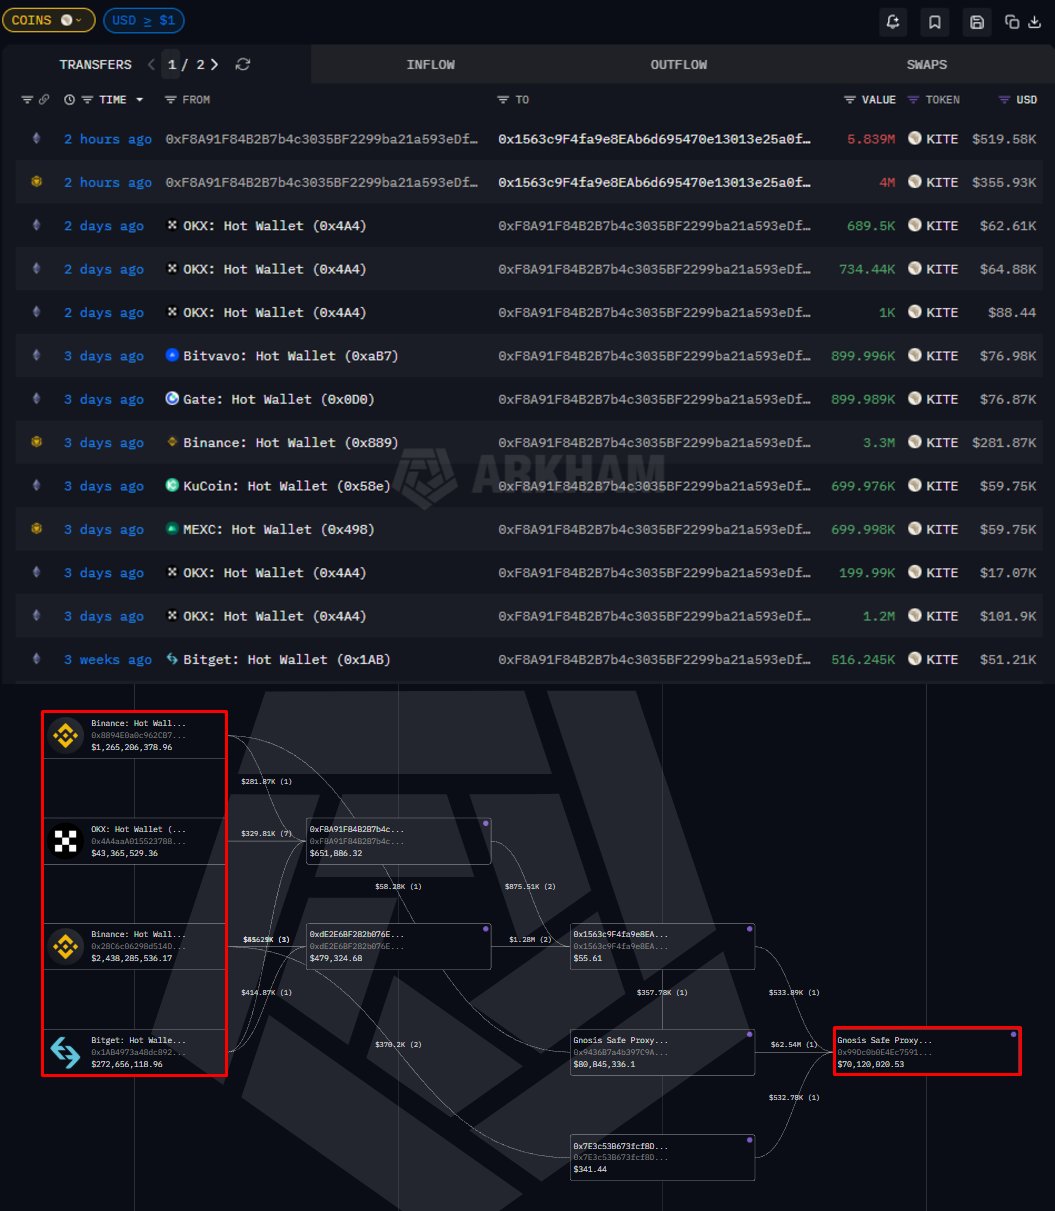Open MEXC: Hot Wallet (0x498) link
This screenshot has height=1211, width=1055.
[x=279, y=529]
